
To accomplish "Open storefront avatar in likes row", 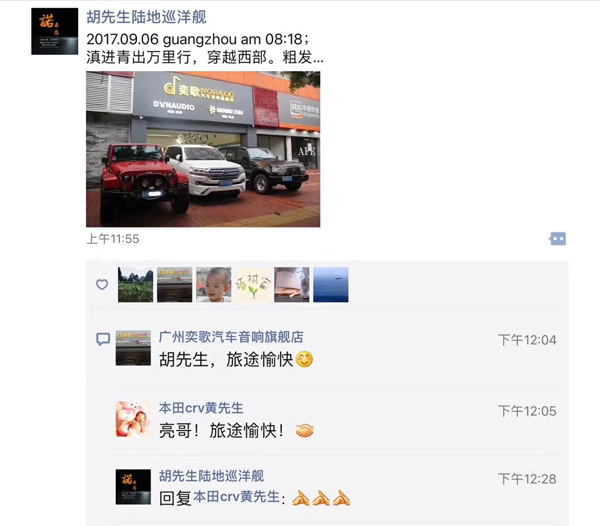I will point(174,285).
